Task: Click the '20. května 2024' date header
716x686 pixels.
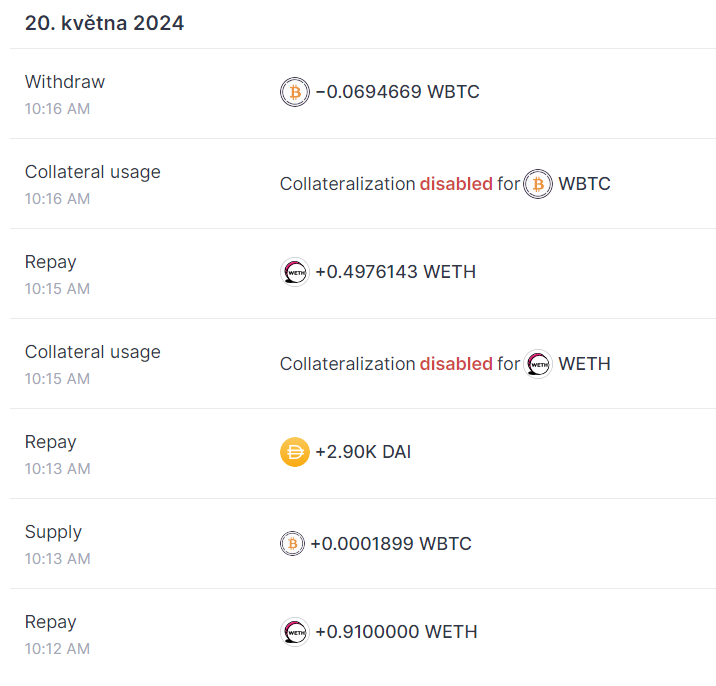Action: click(104, 23)
